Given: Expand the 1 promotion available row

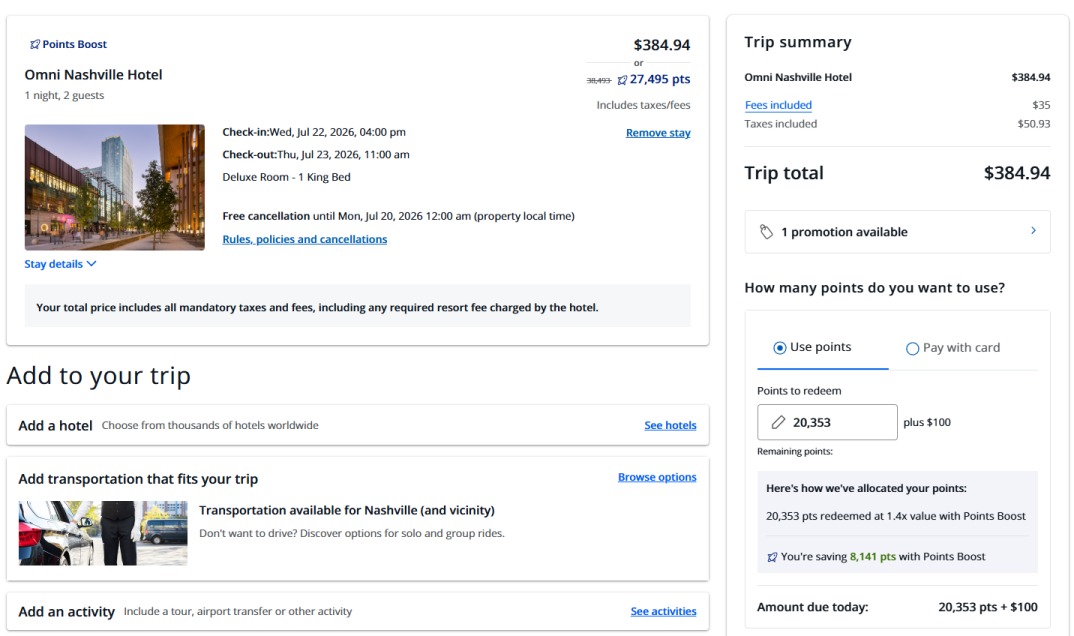Looking at the screenshot, I should click(897, 232).
